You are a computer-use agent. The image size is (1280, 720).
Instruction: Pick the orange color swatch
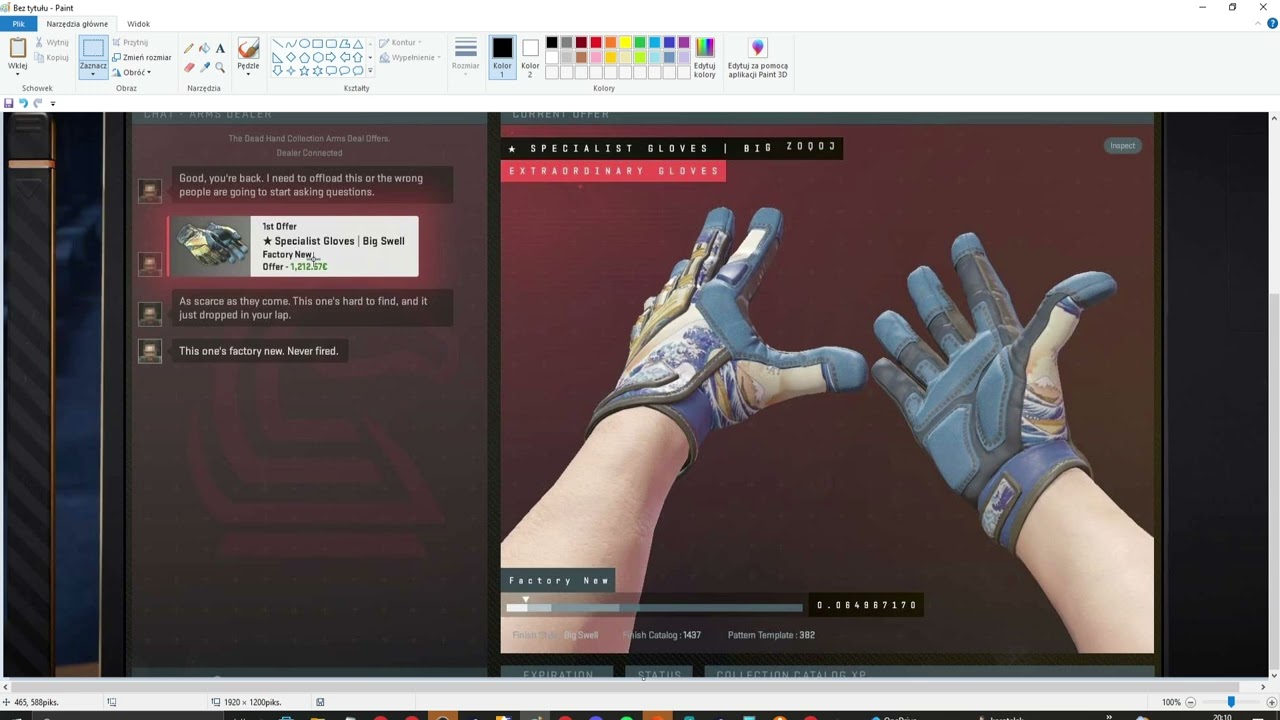[610, 43]
